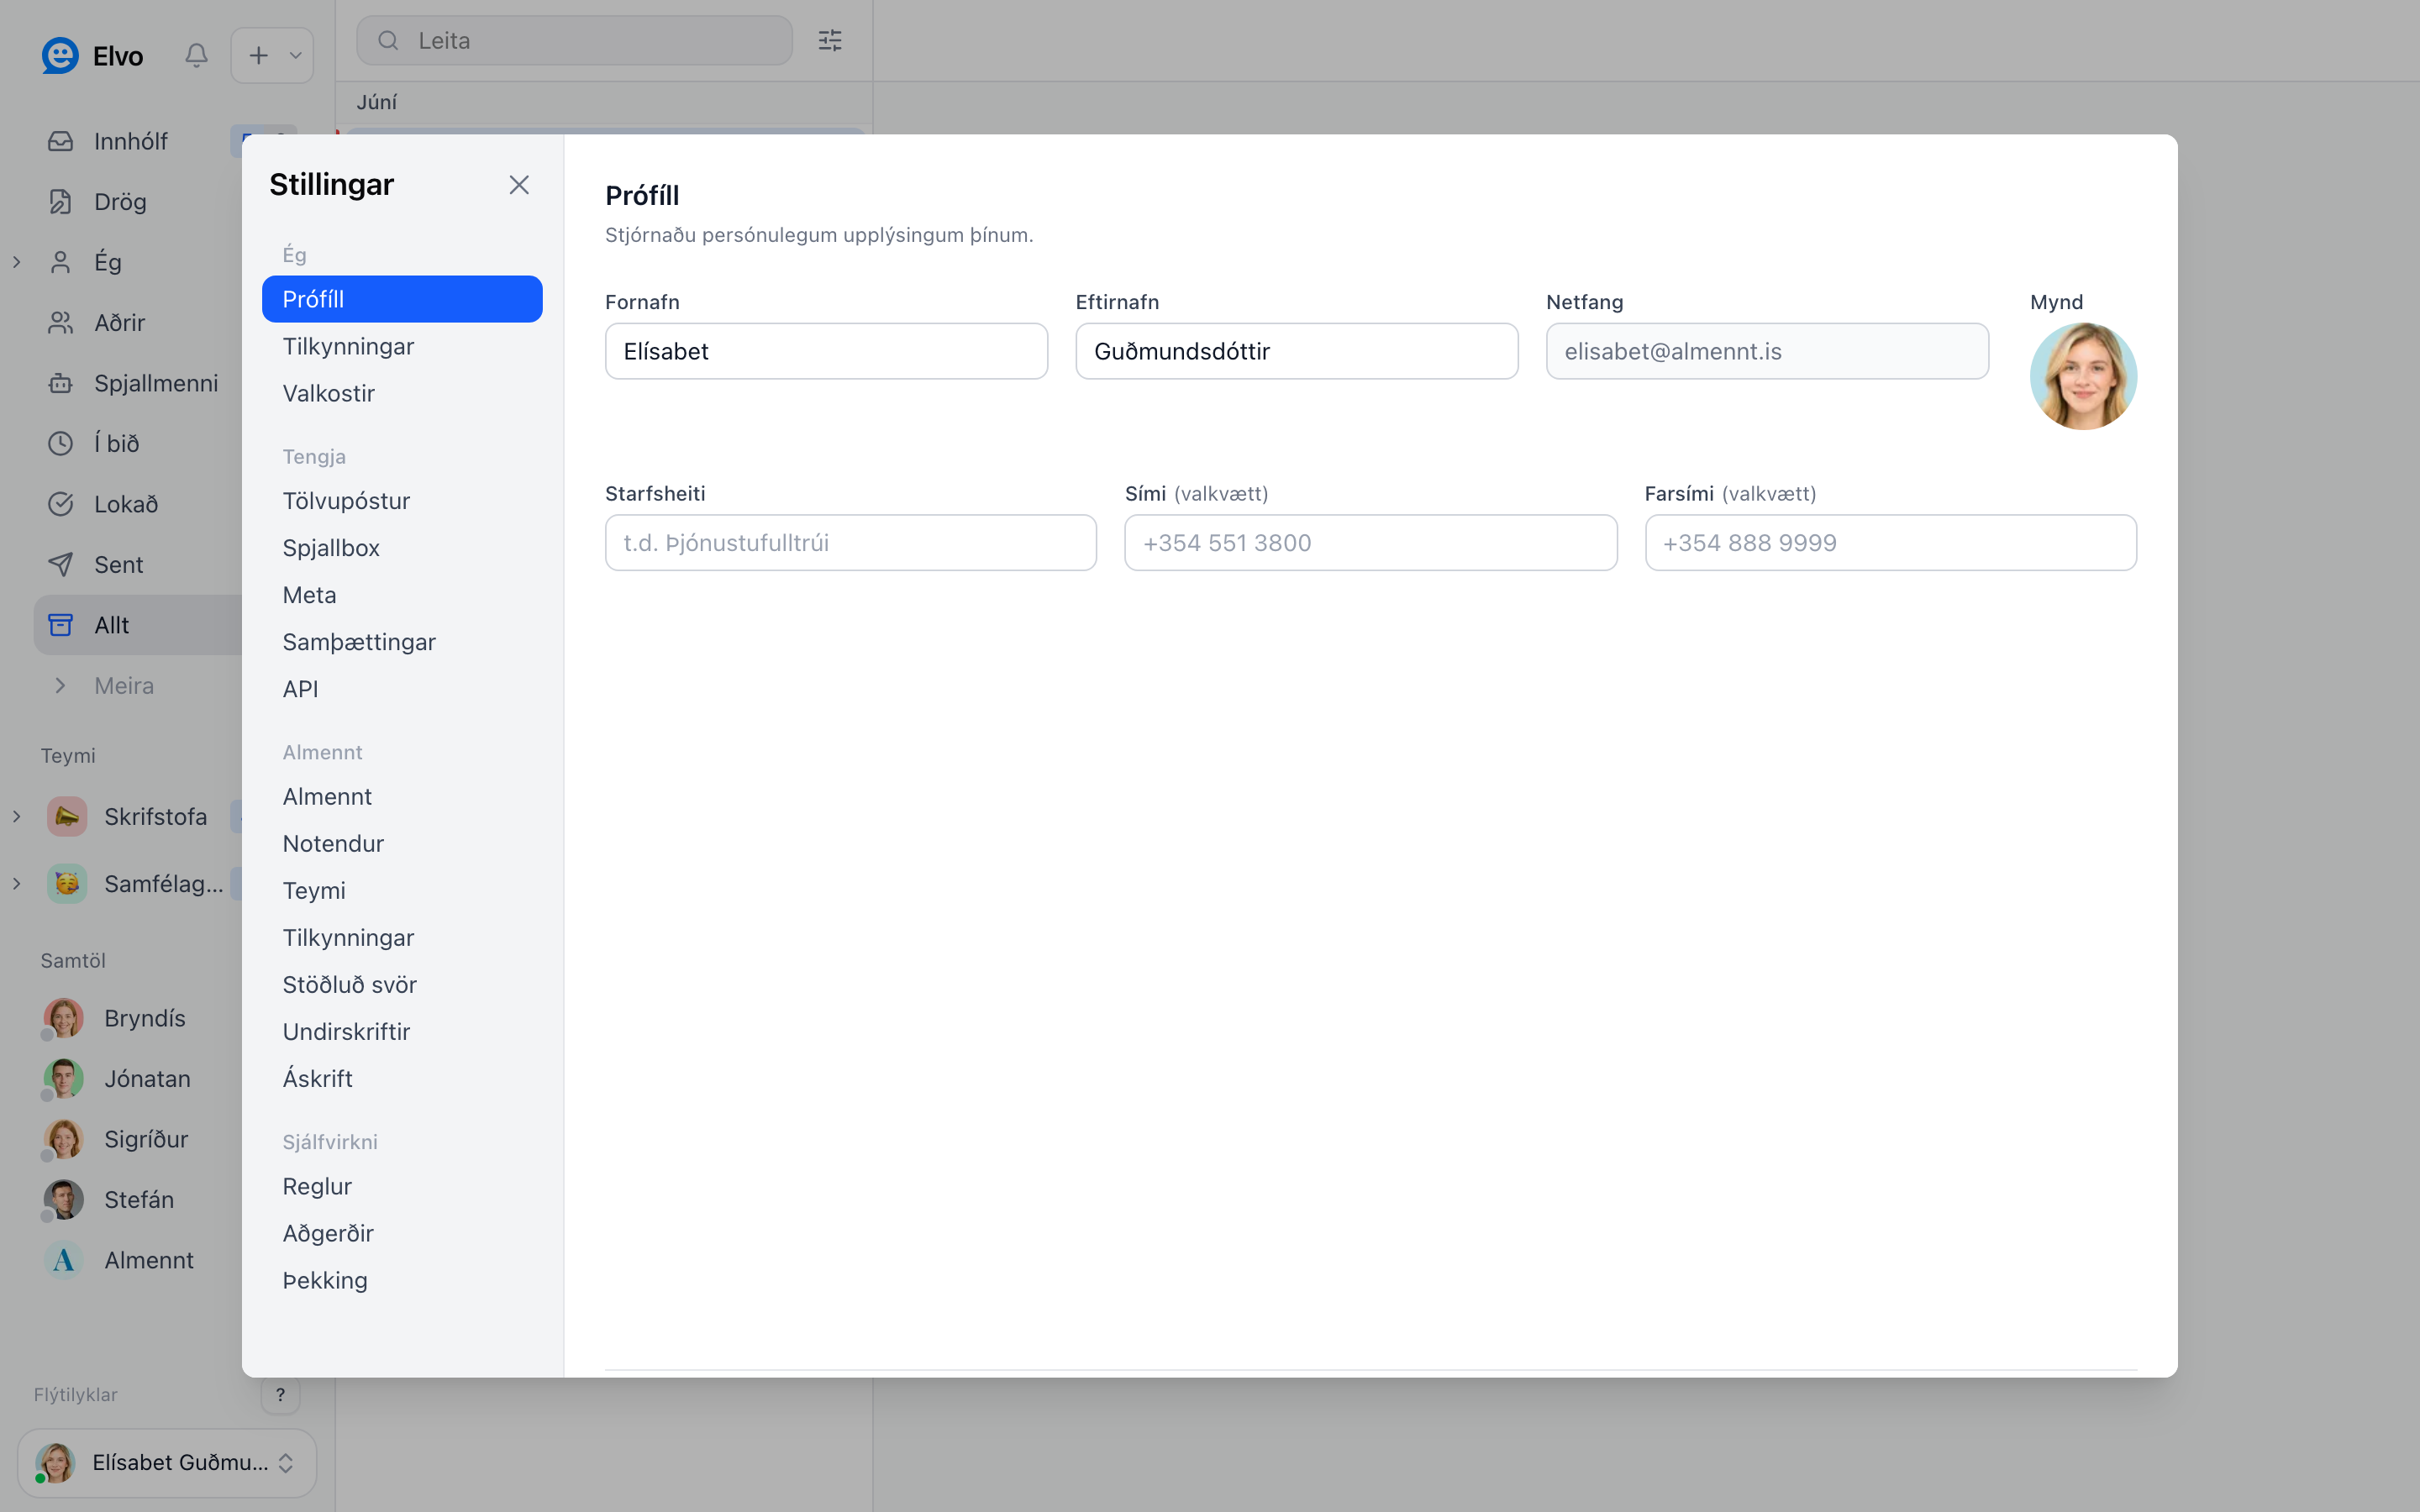Click the Drög drafts icon
The height and width of the screenshot is (1512, 2420).
pos(61,201)
